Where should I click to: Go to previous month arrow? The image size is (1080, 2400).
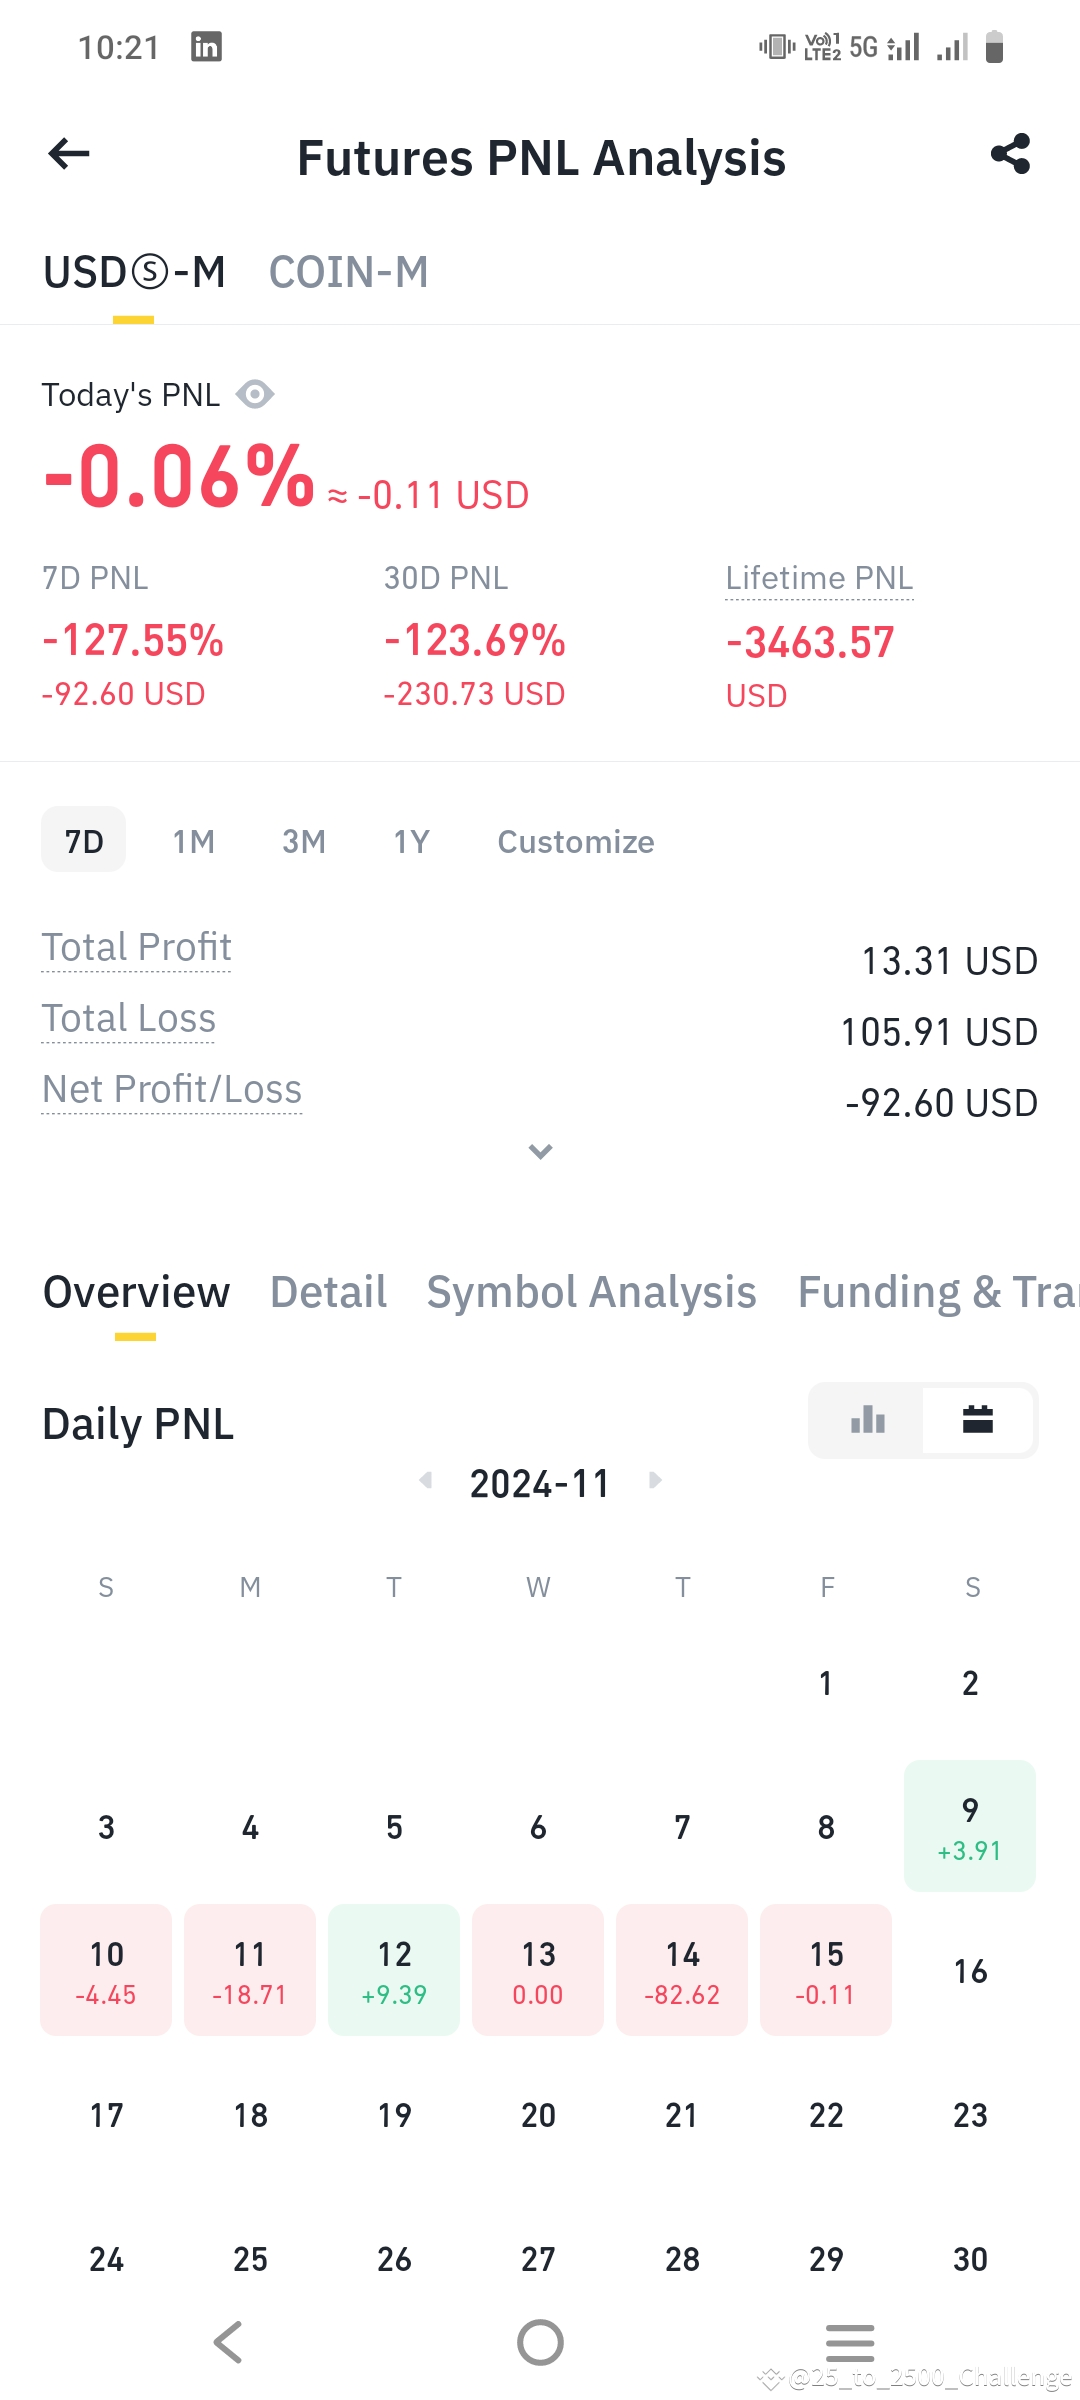(426, 1481)
